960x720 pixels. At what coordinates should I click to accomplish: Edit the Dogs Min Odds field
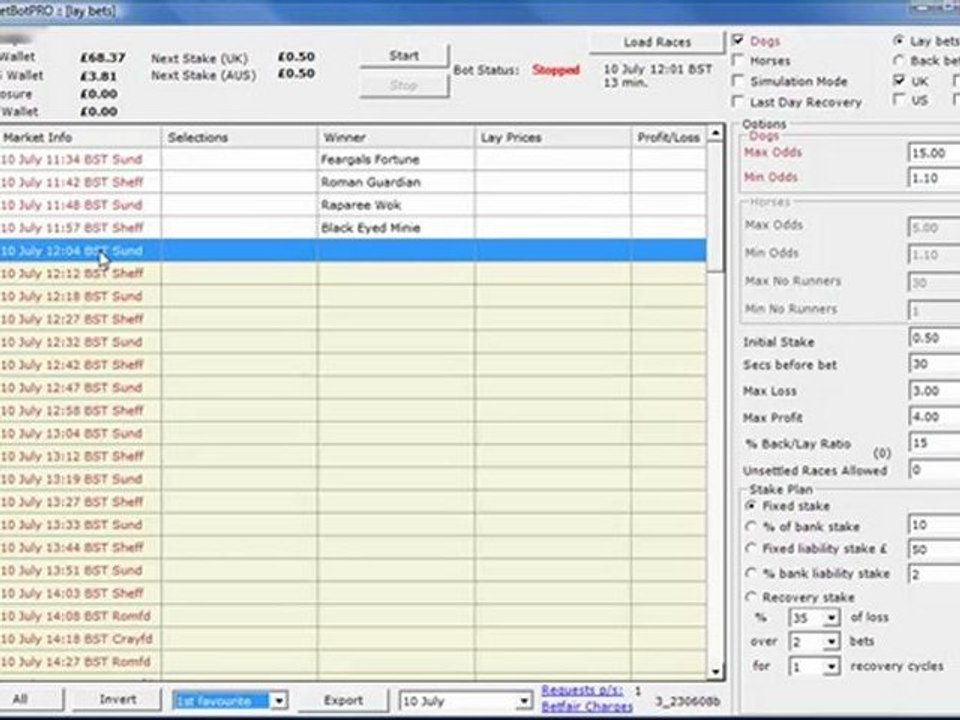click(x=934, y=178)
